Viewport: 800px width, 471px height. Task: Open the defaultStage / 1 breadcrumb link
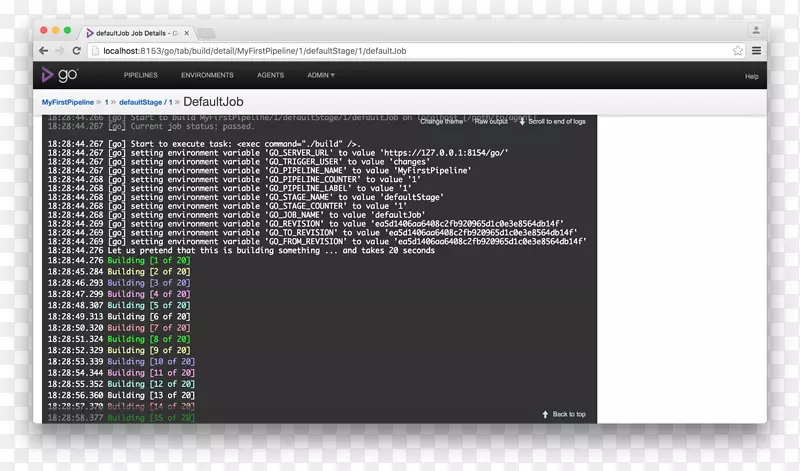pyautogui.click(x=146, y=102)
